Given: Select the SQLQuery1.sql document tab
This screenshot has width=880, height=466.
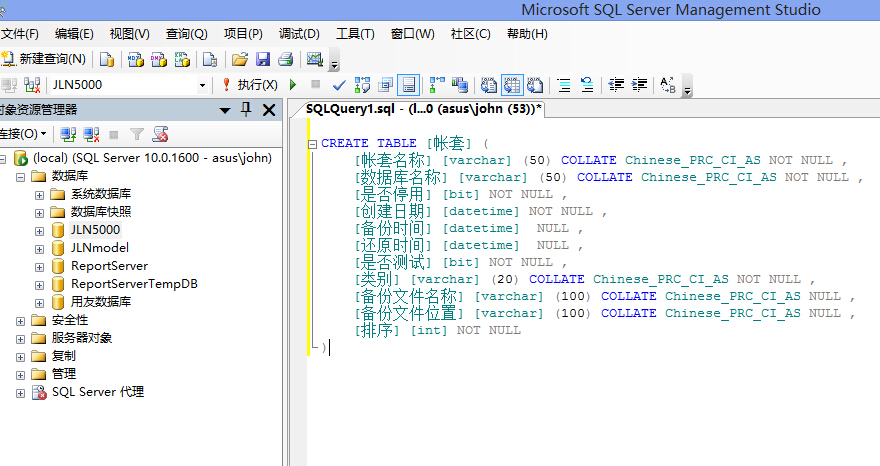Looking at the screenshot, I should (423, 109).
